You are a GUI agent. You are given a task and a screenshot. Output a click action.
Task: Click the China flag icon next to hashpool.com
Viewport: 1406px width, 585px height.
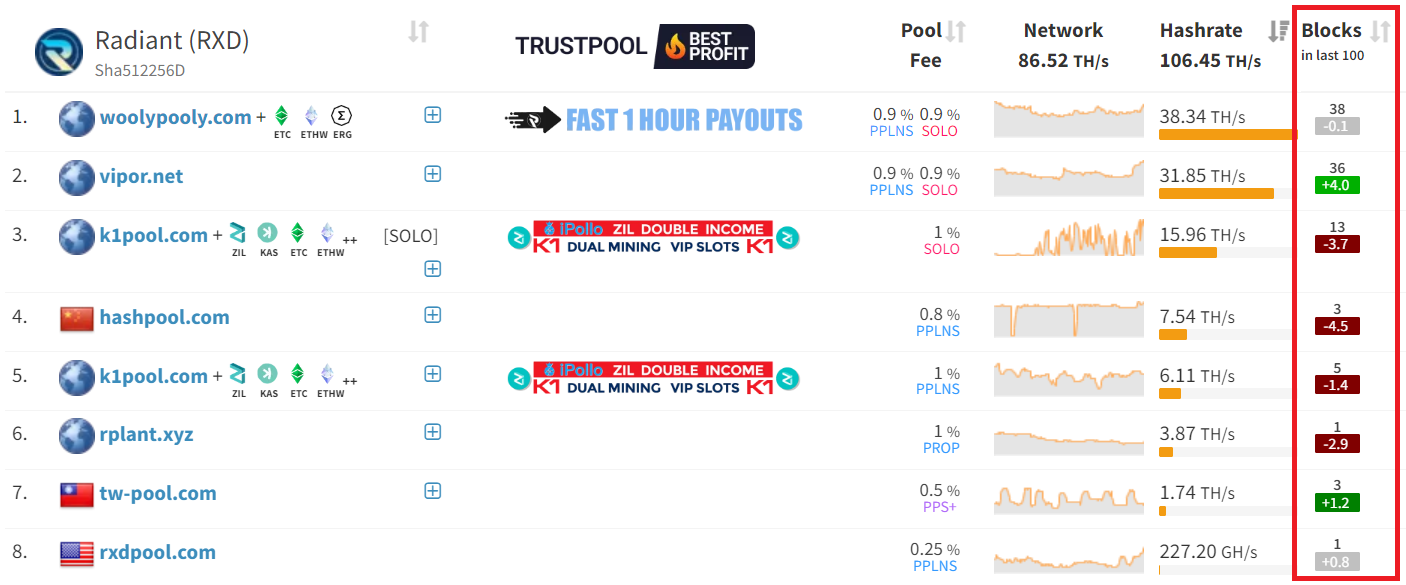76,318
